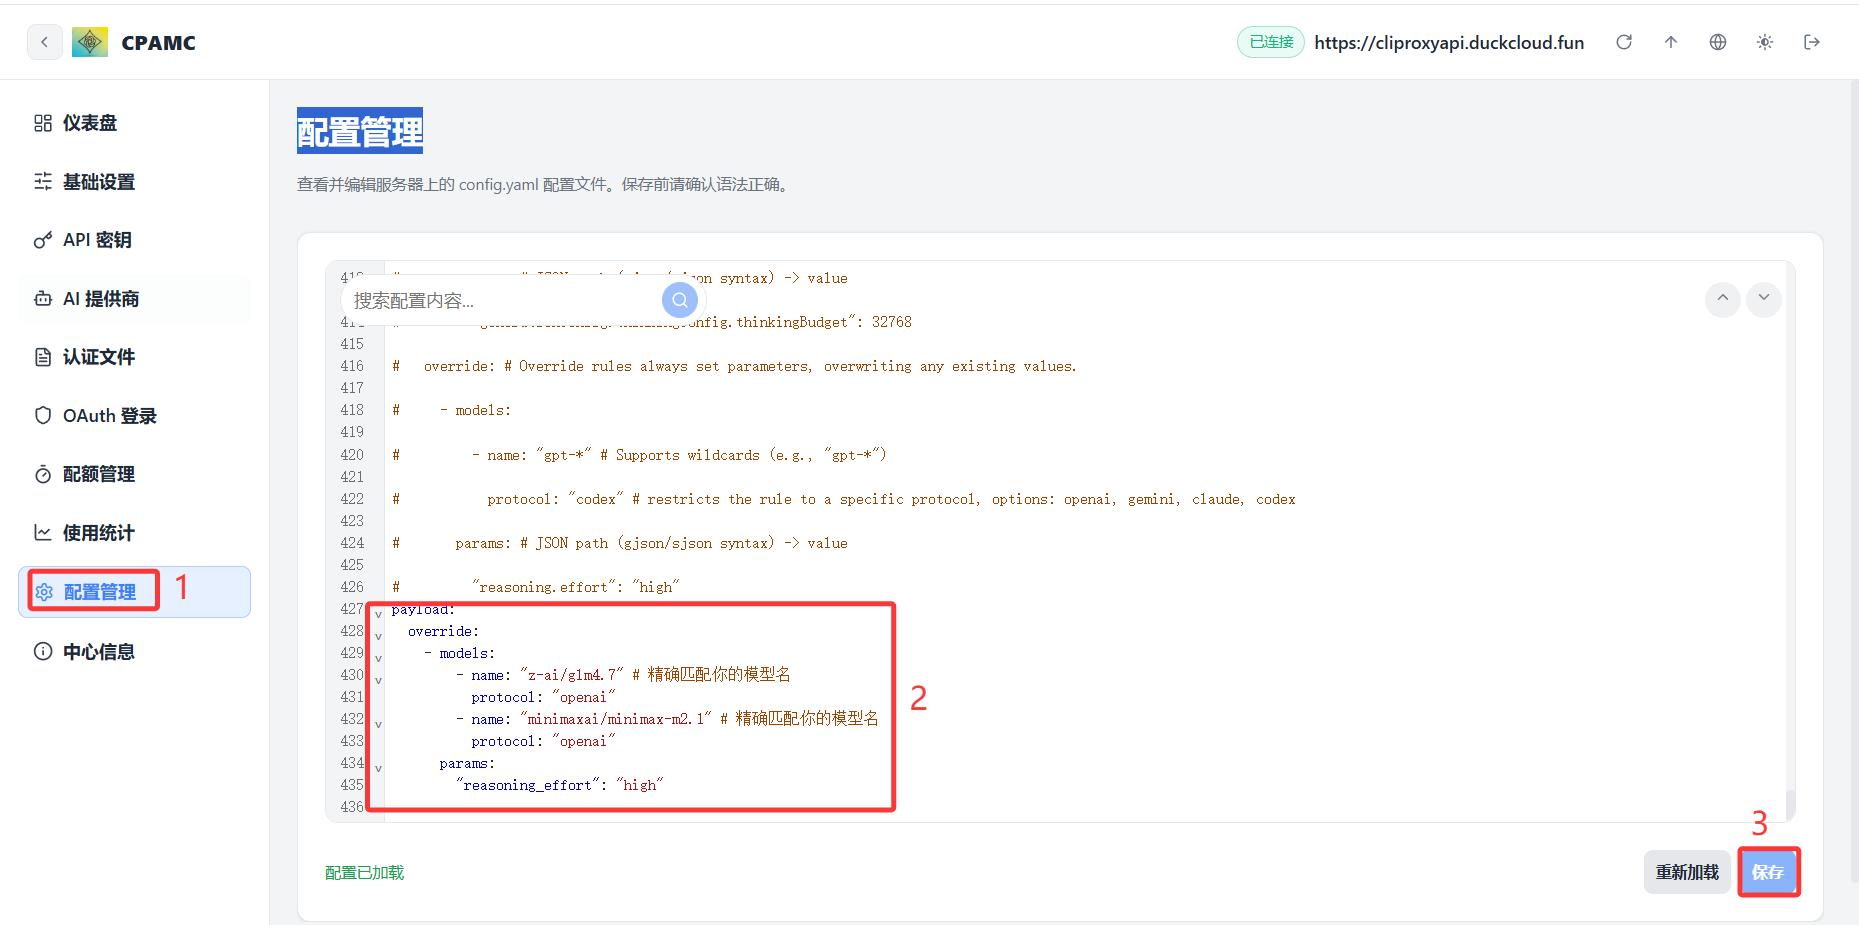Click the 配额管理 timer icon
Viewport: 1859px width, 925px height.
(43, 474)
